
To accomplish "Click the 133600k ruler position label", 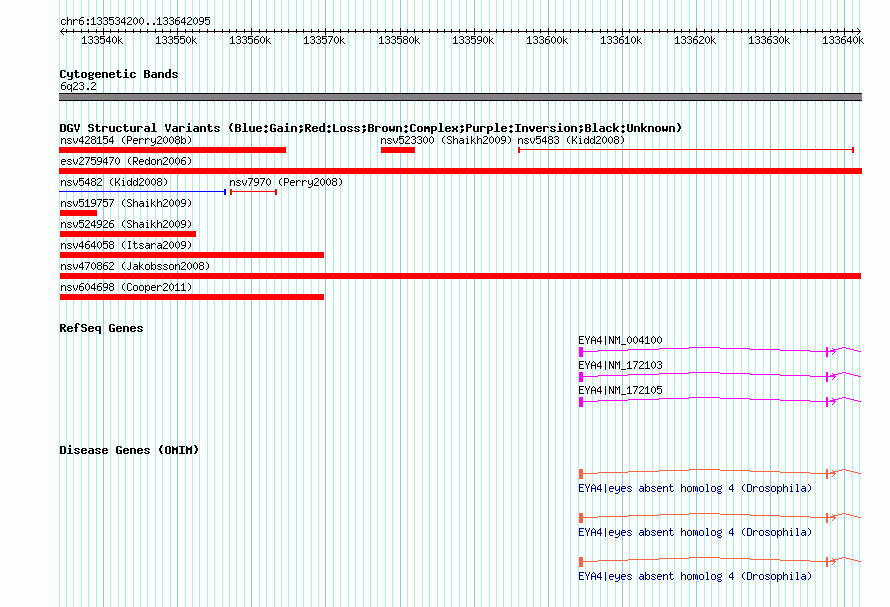I will tap(547, 40).
